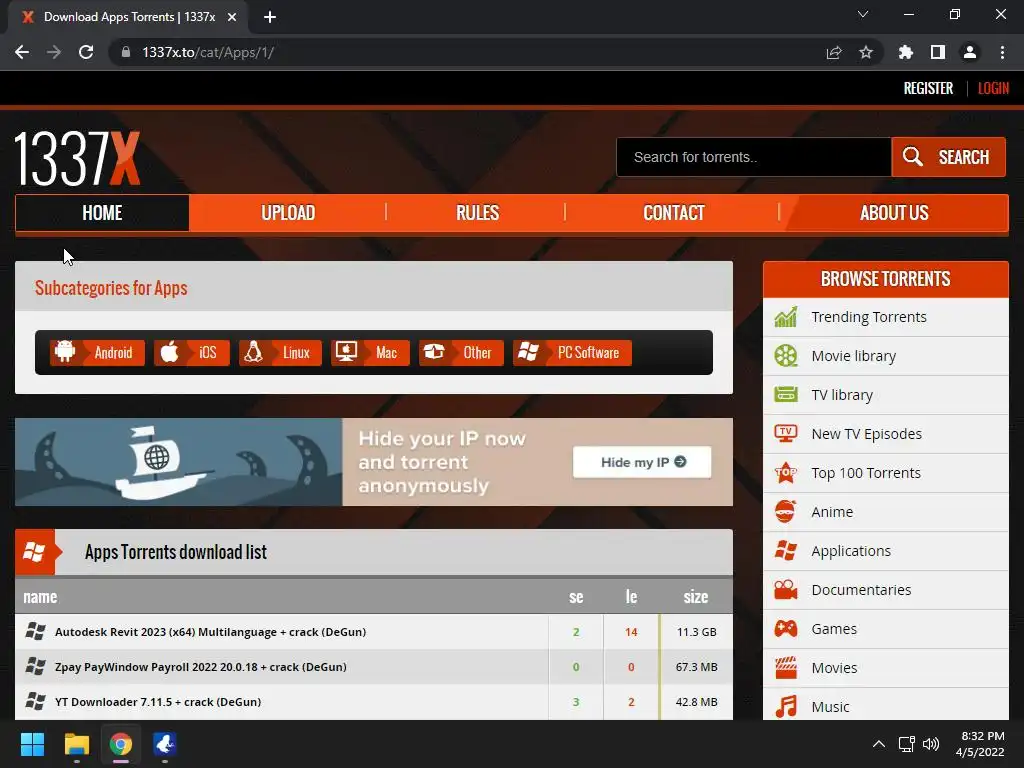Click the Search for torrents input field

point(754,157)
